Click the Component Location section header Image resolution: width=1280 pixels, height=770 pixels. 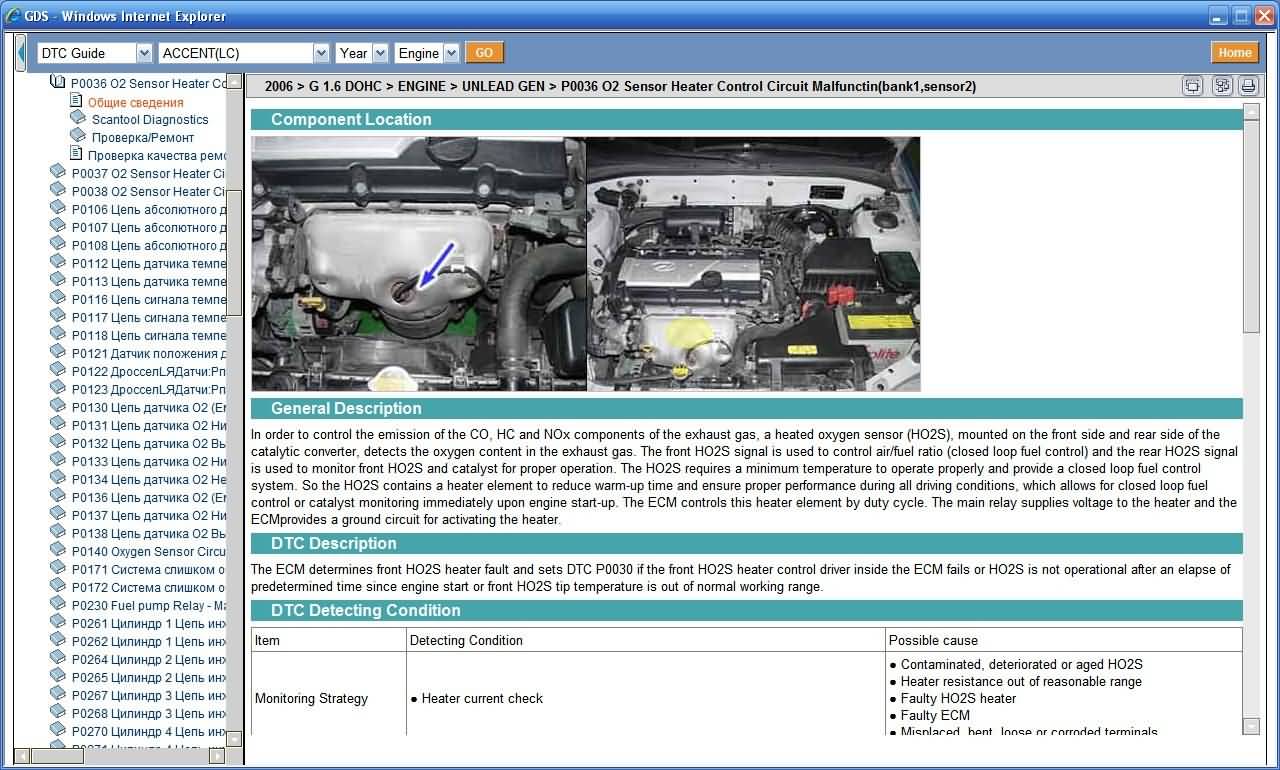pyautogui.click(x=747, y=119)
